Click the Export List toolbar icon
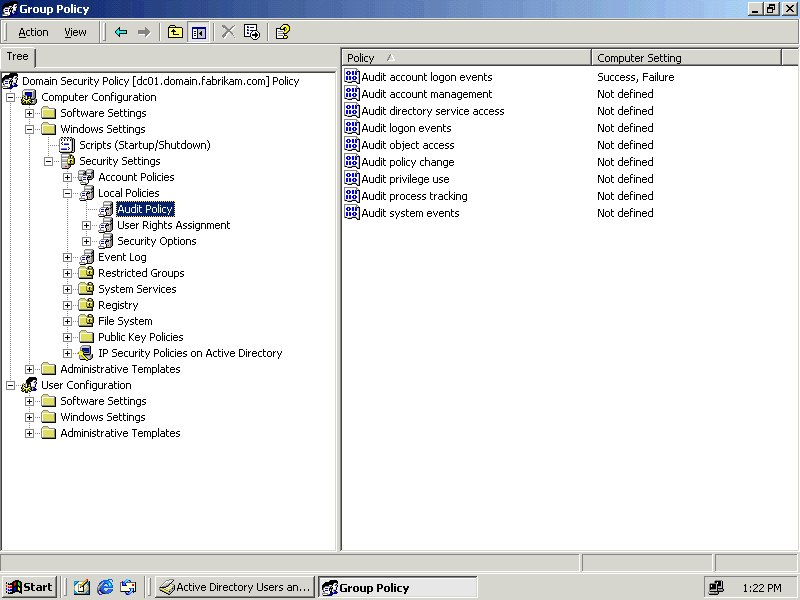The width and height of the screenshot is (800, 600). (x=251, y=32)
